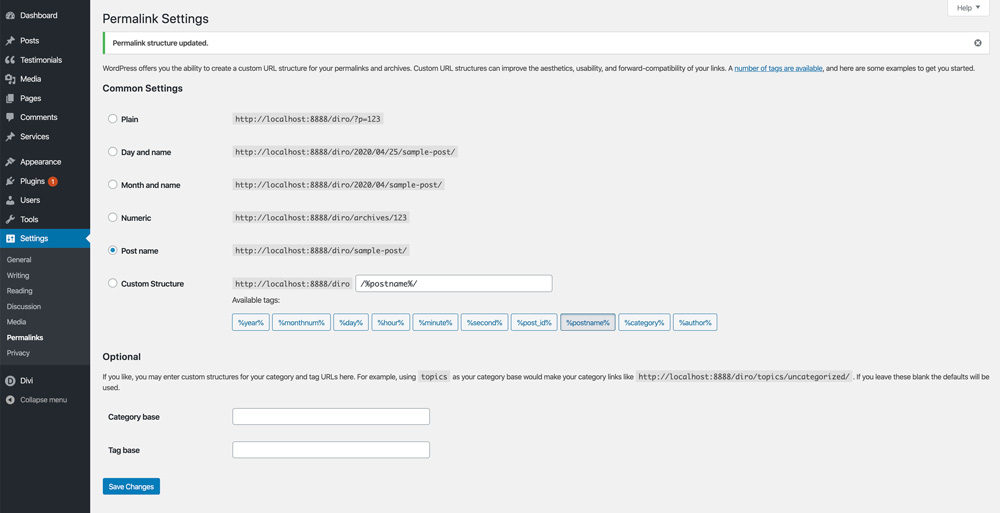The height and width of the screenshot is (513, 1000).
Task: Click the Permalink Settings page title
Action: click(x=156, y=19)
